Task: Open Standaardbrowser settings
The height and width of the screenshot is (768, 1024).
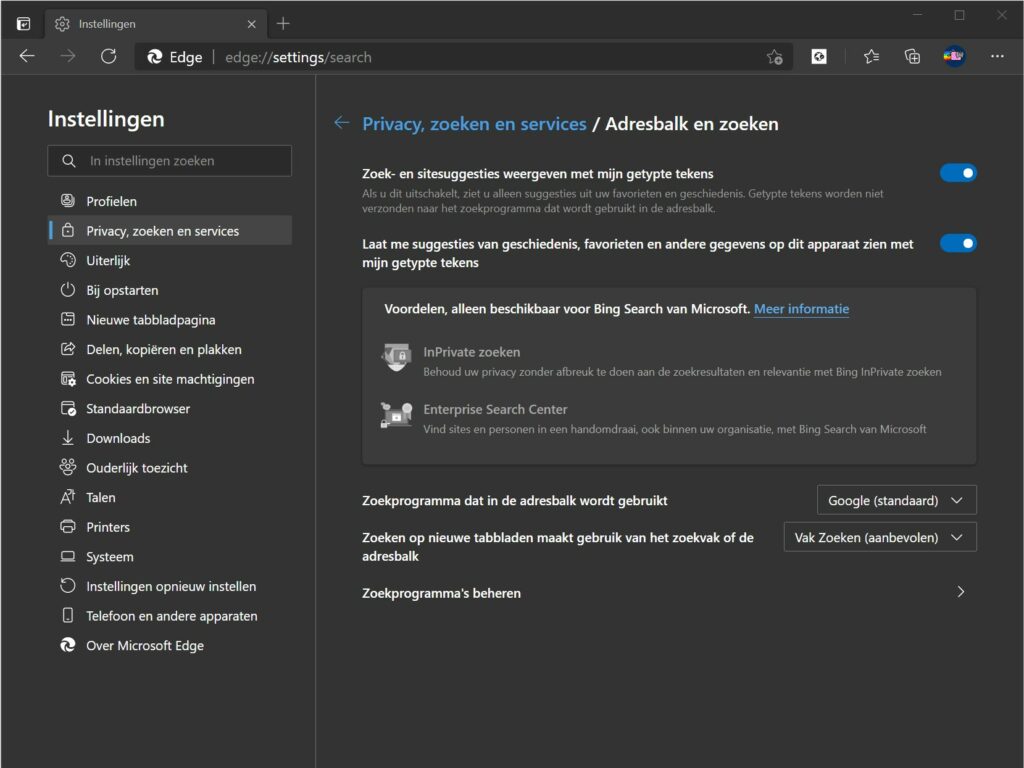Action: tap(170, 408)
